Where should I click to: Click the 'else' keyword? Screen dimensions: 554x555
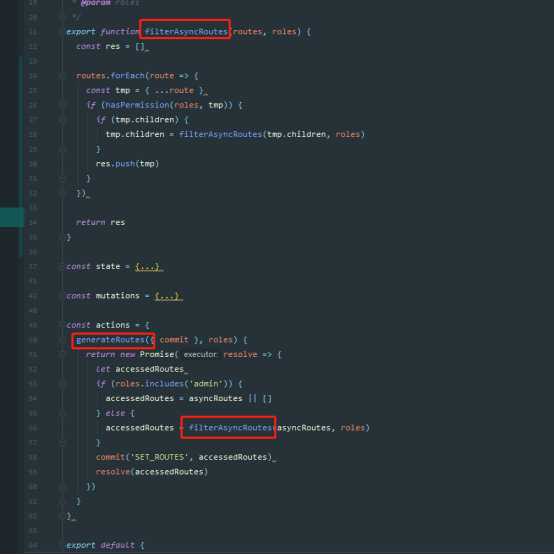(115, 413)
